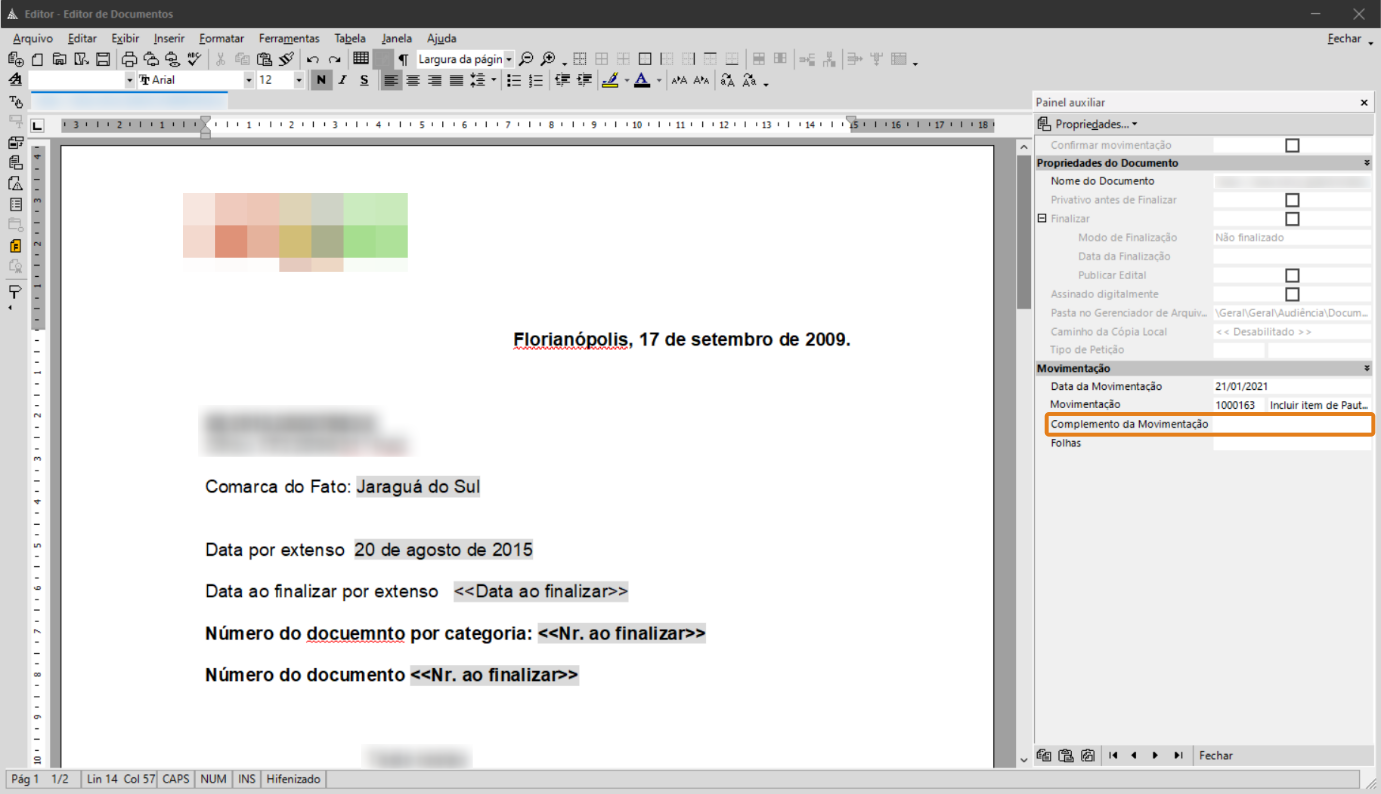Click the highlight color marker icon
The height and width of the screenshot is (794, 1381).
click(x=610, y=80)
